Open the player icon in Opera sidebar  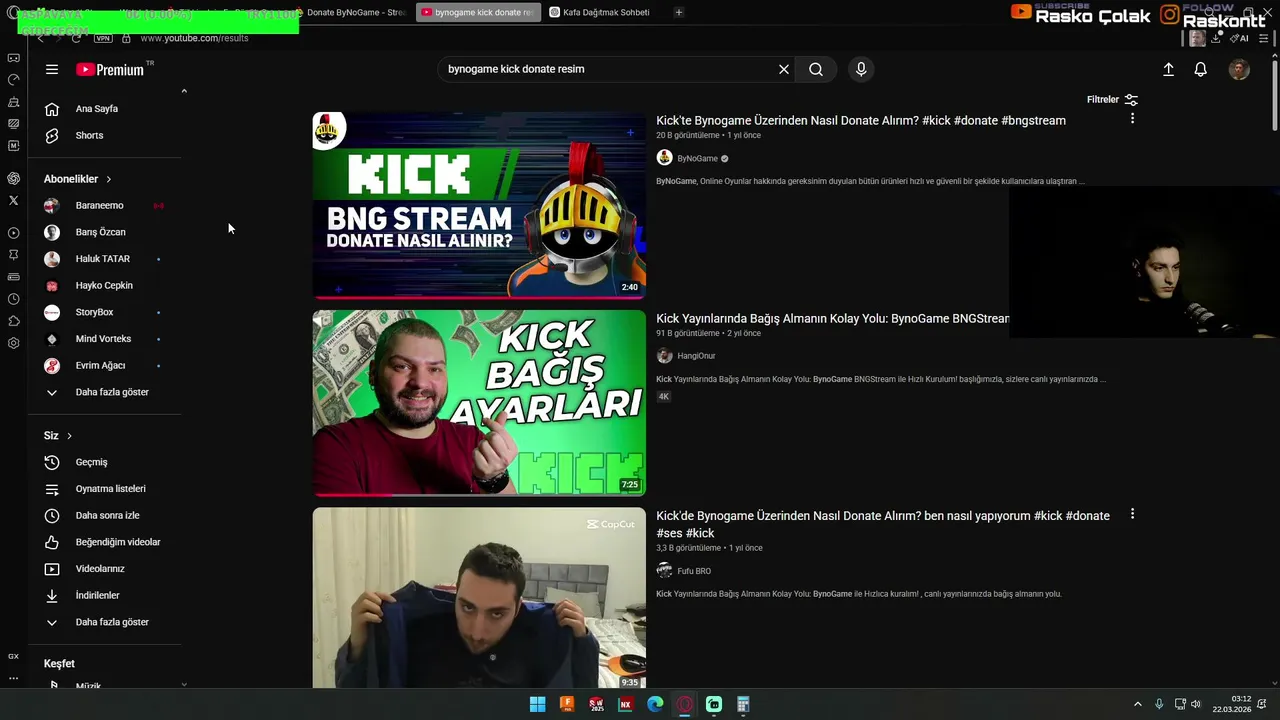pos(13,233)
